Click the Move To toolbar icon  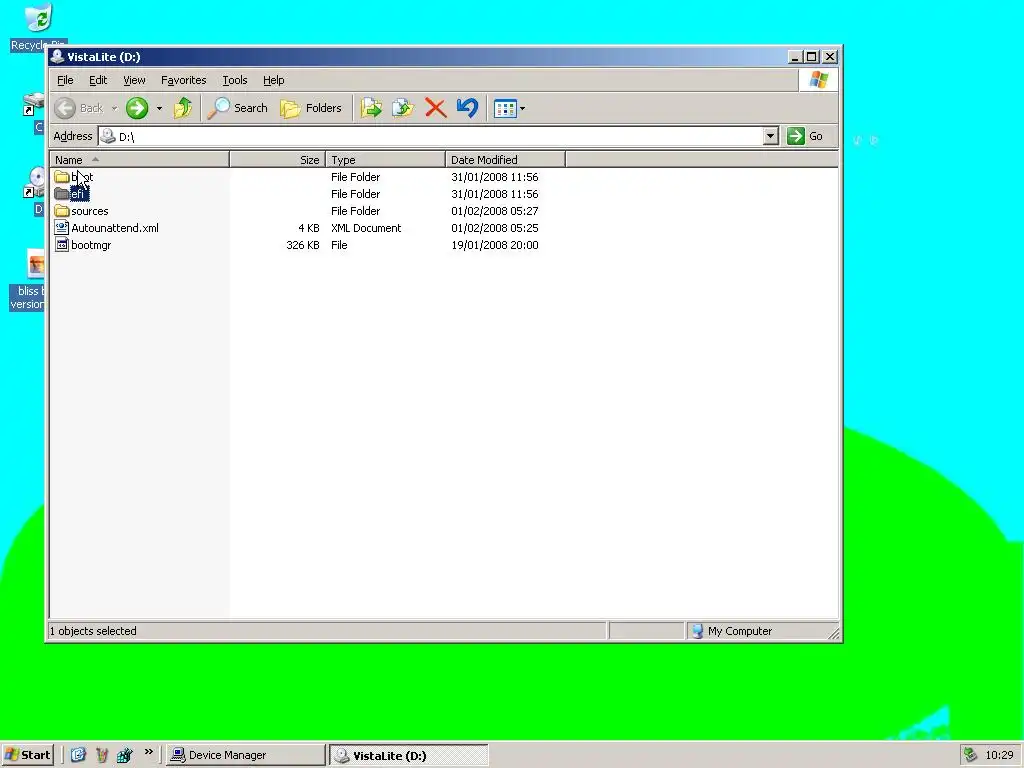[371, 108]
